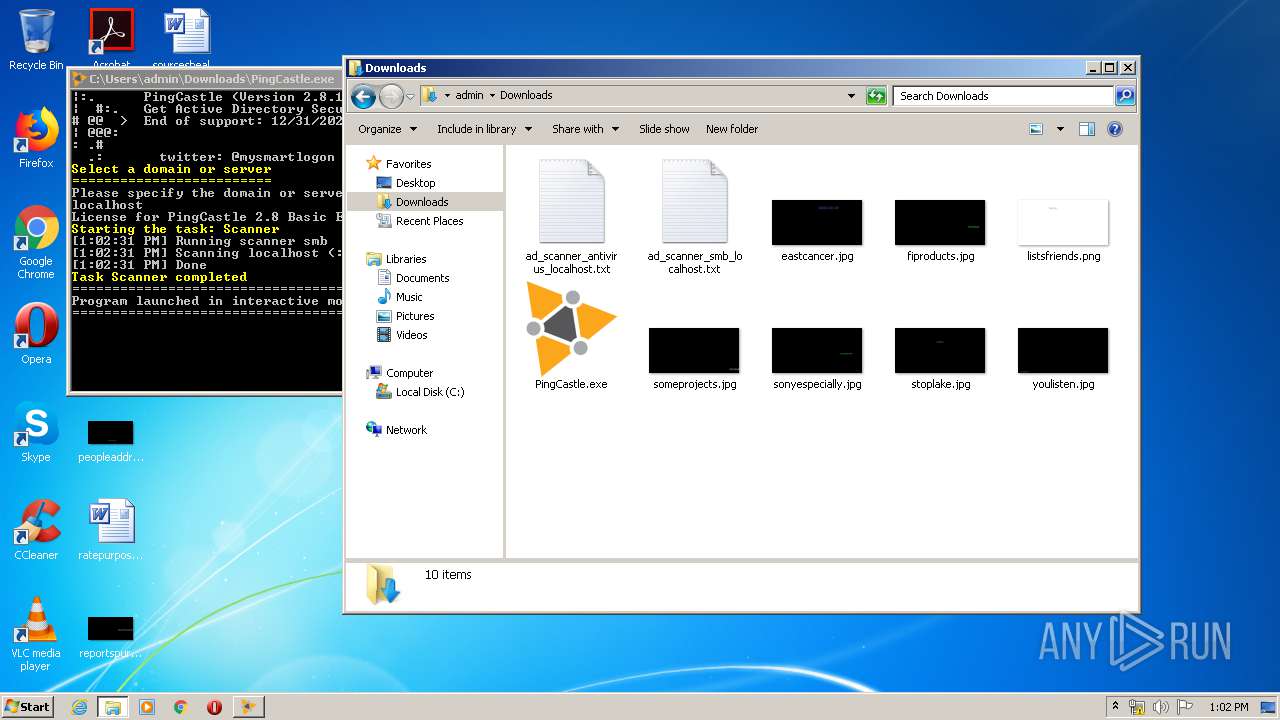Select PingCastle.exe in Downloads

(571, 336)
